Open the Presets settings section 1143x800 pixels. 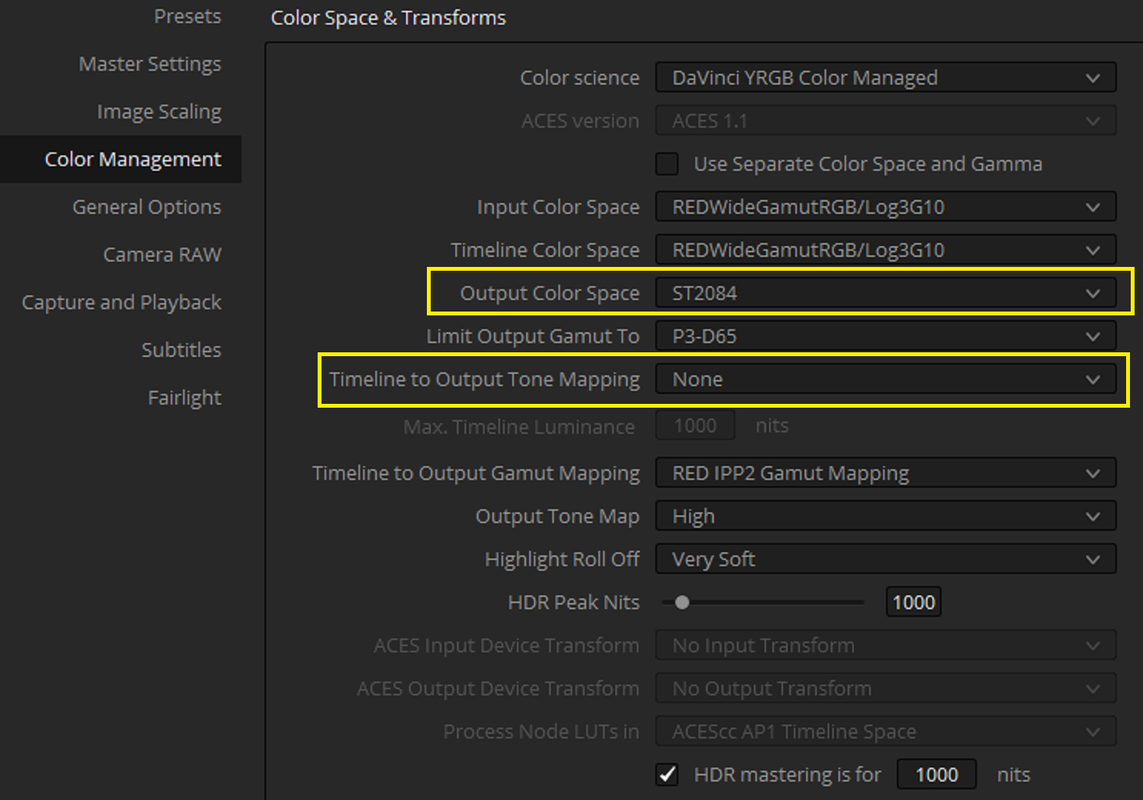[187, 16]
